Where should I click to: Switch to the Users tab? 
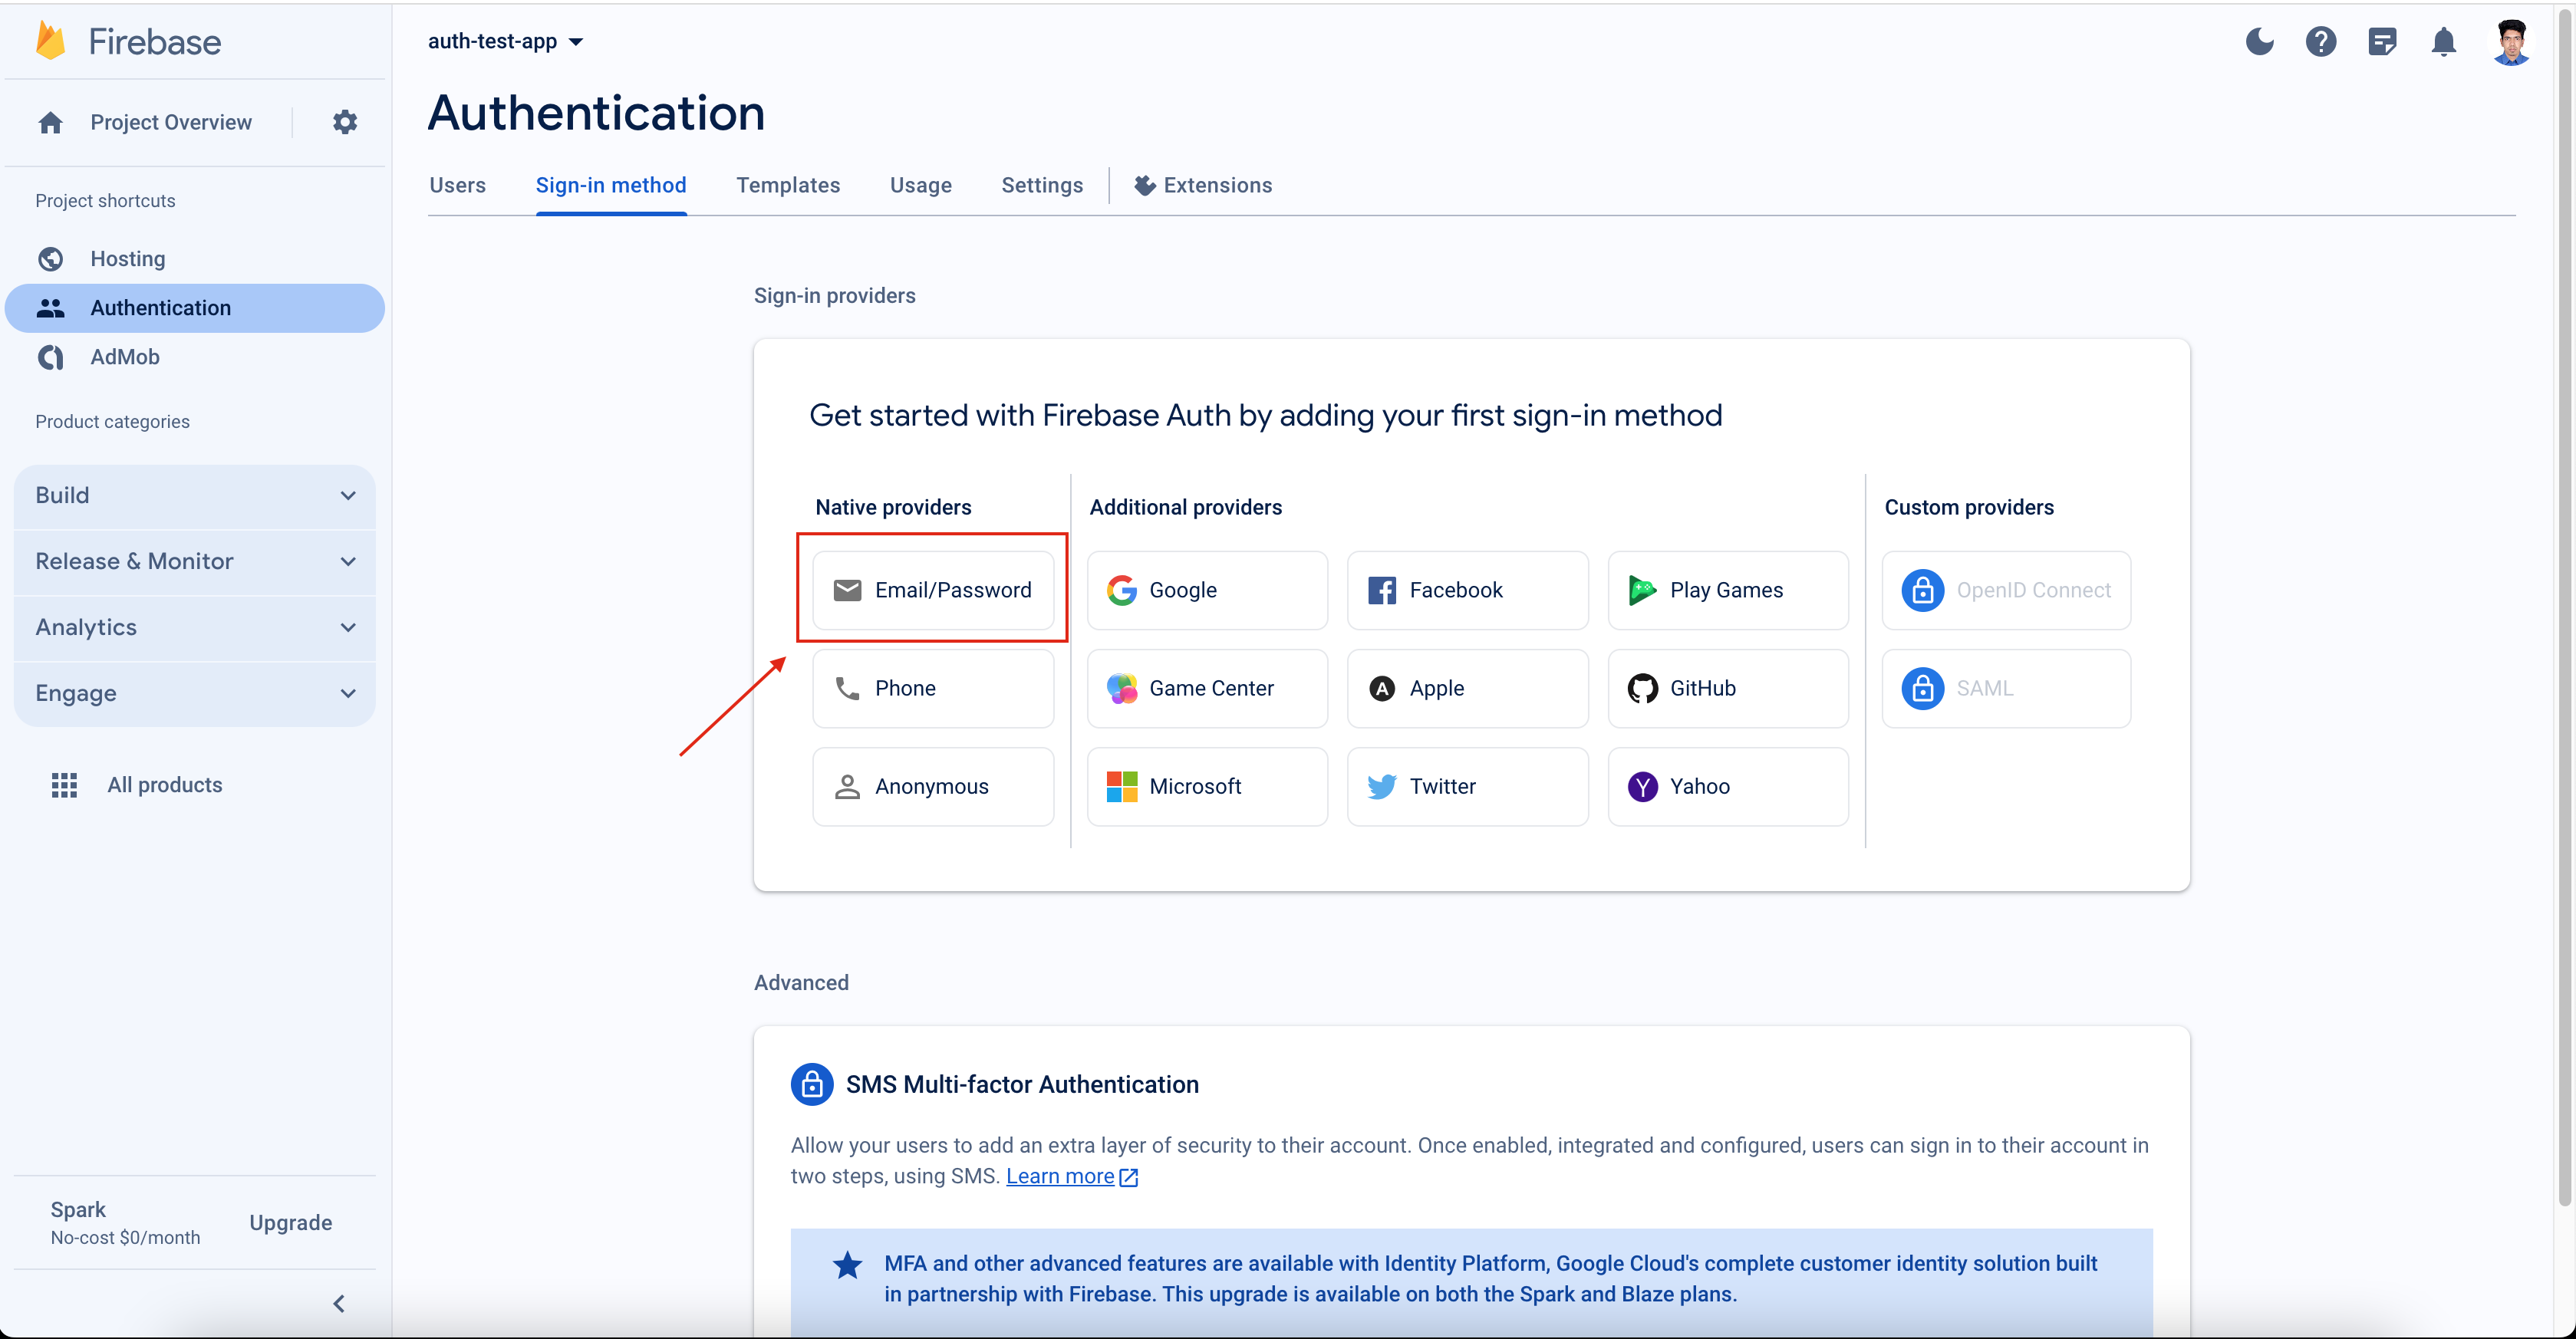tap(457, 185)
